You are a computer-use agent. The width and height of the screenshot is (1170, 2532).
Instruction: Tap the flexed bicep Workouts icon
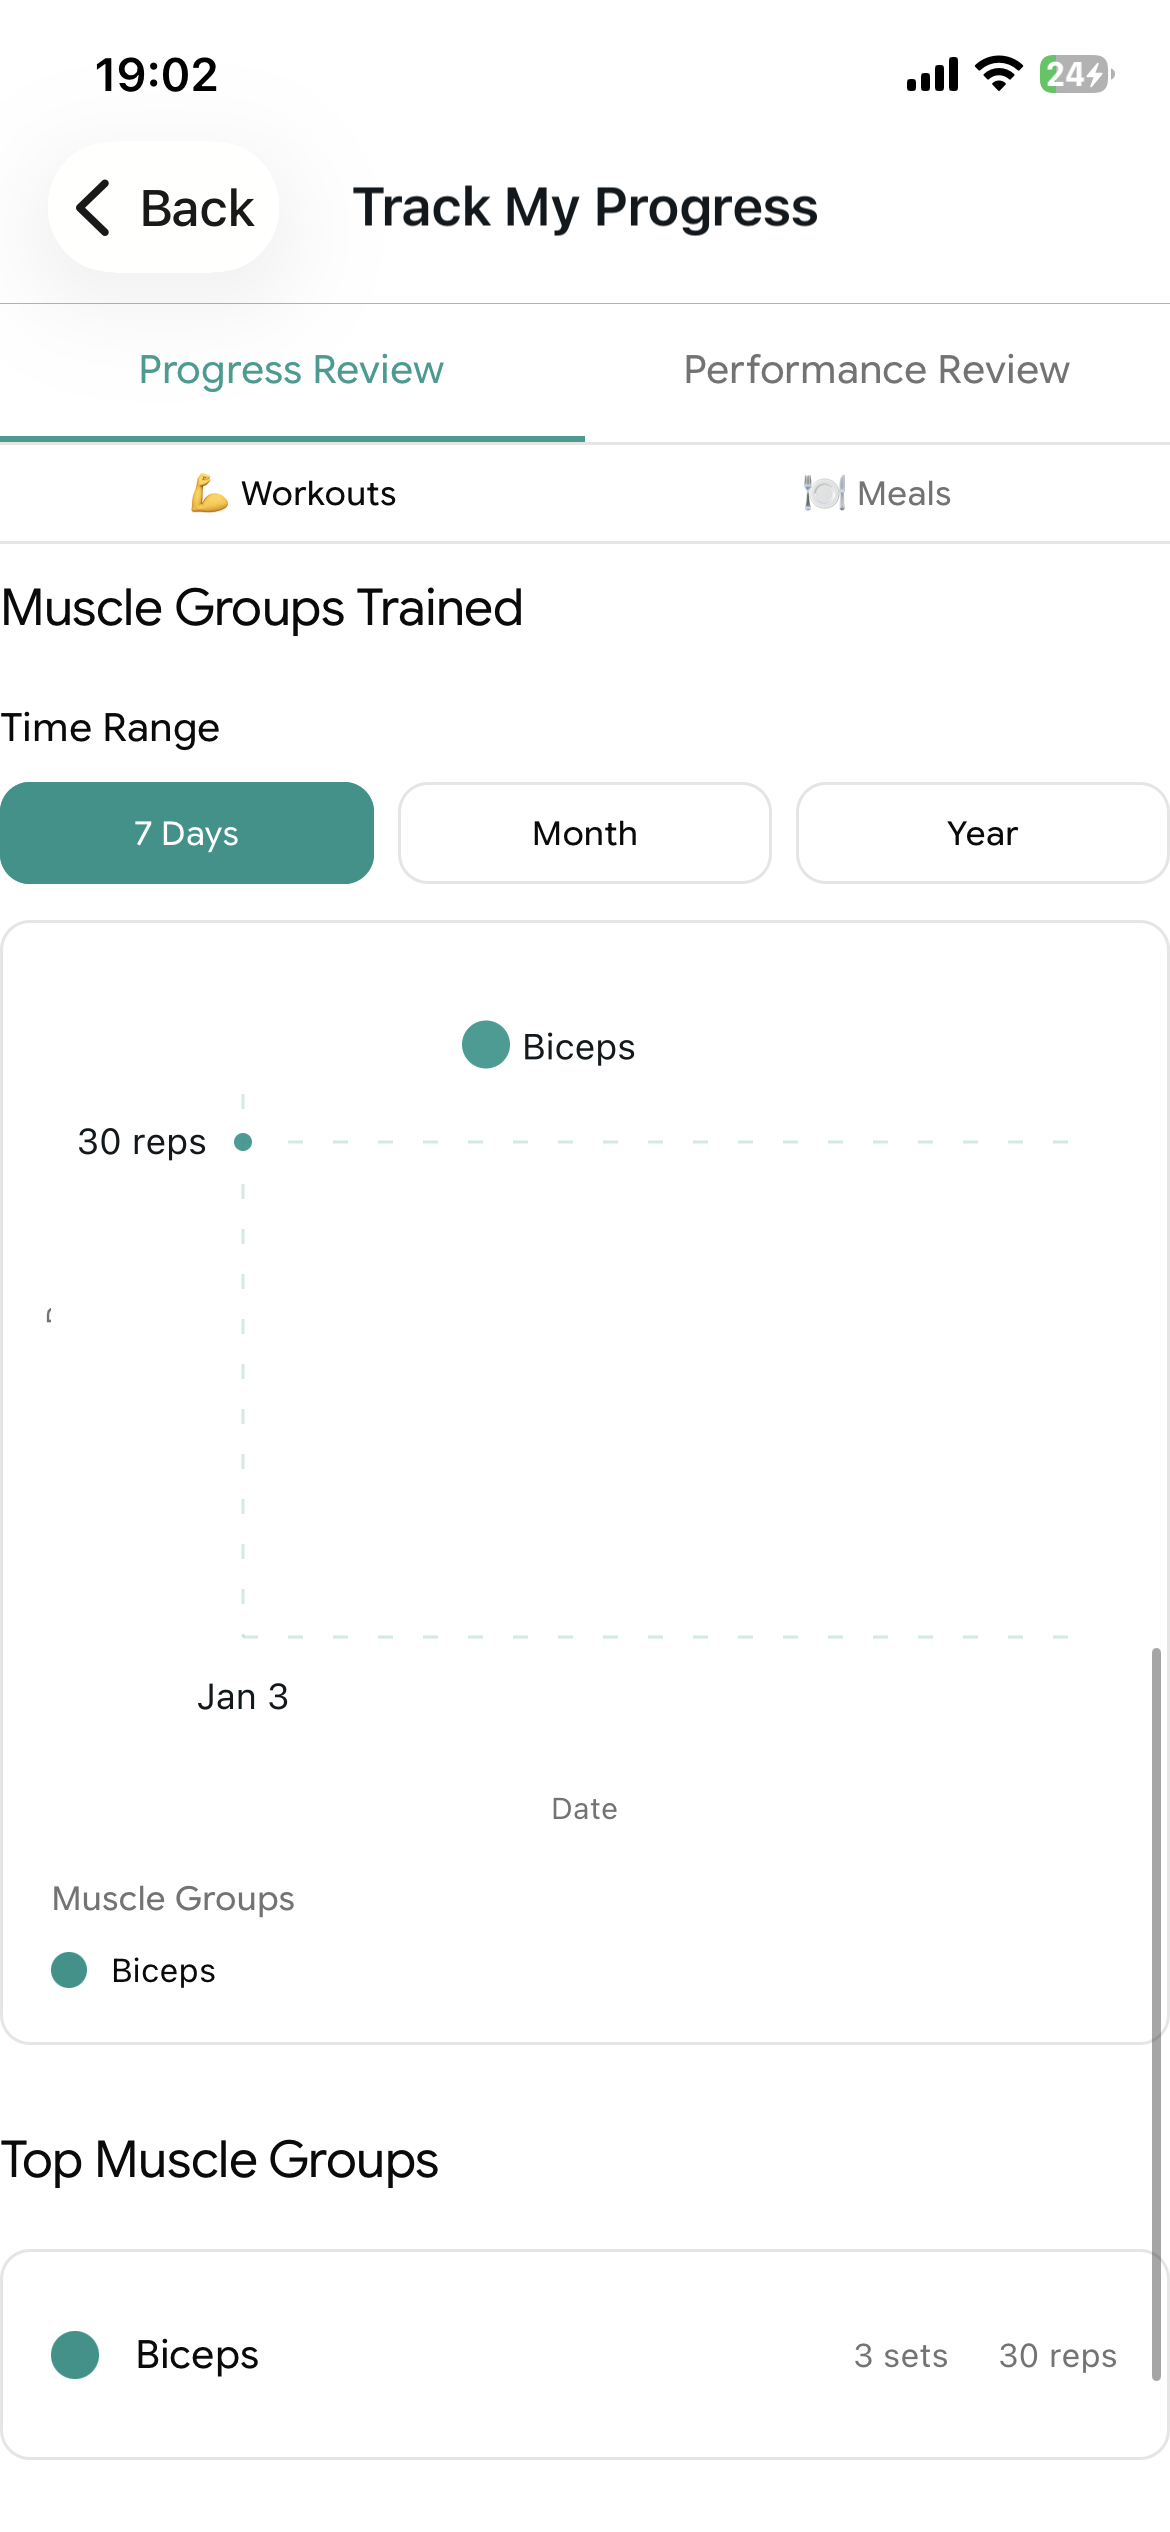209,493
